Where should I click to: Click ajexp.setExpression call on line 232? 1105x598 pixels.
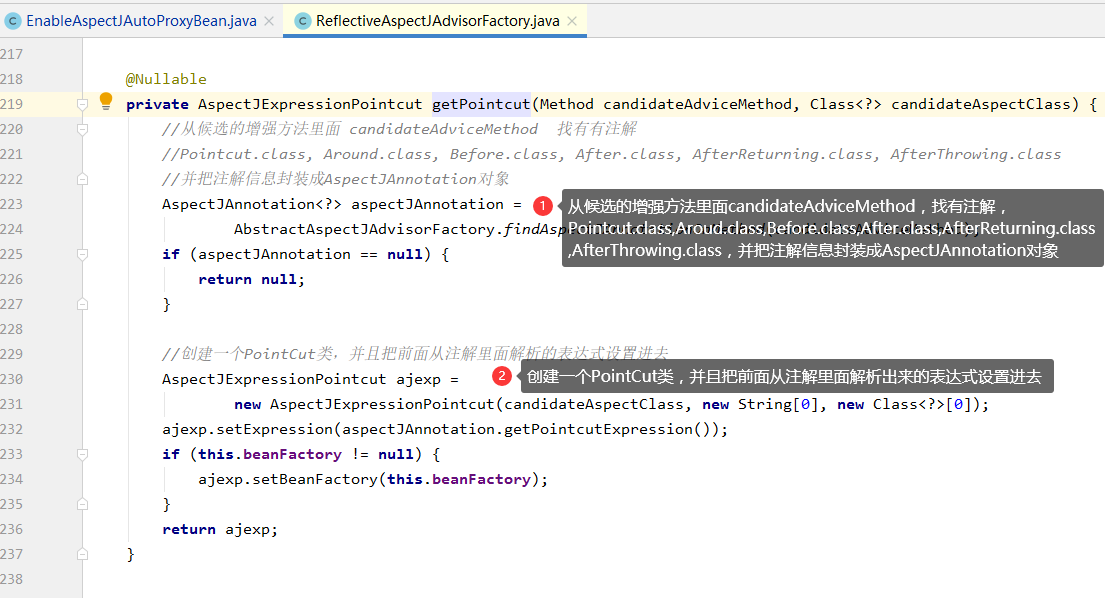(247, 429)
